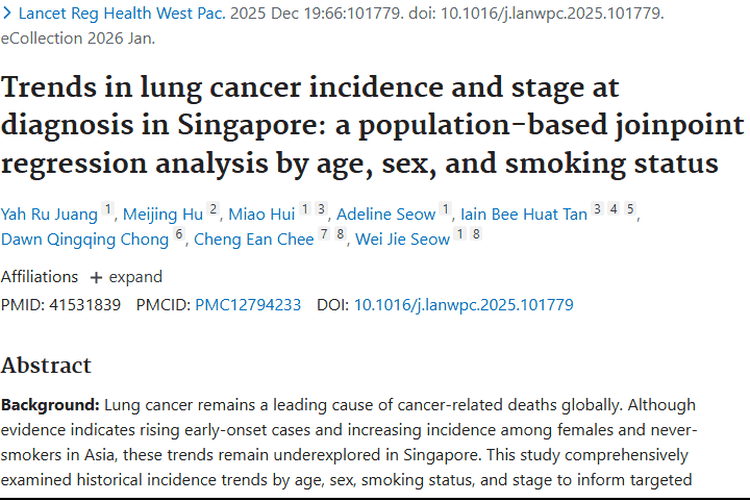Expand the author affiliations list
Screen dimensions: 750x500
pyautogui.click(x=125, y=277)
